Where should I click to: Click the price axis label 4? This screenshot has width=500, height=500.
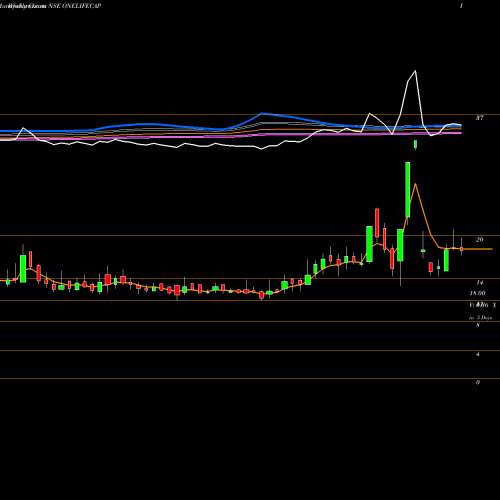click(x=478, y=354)
